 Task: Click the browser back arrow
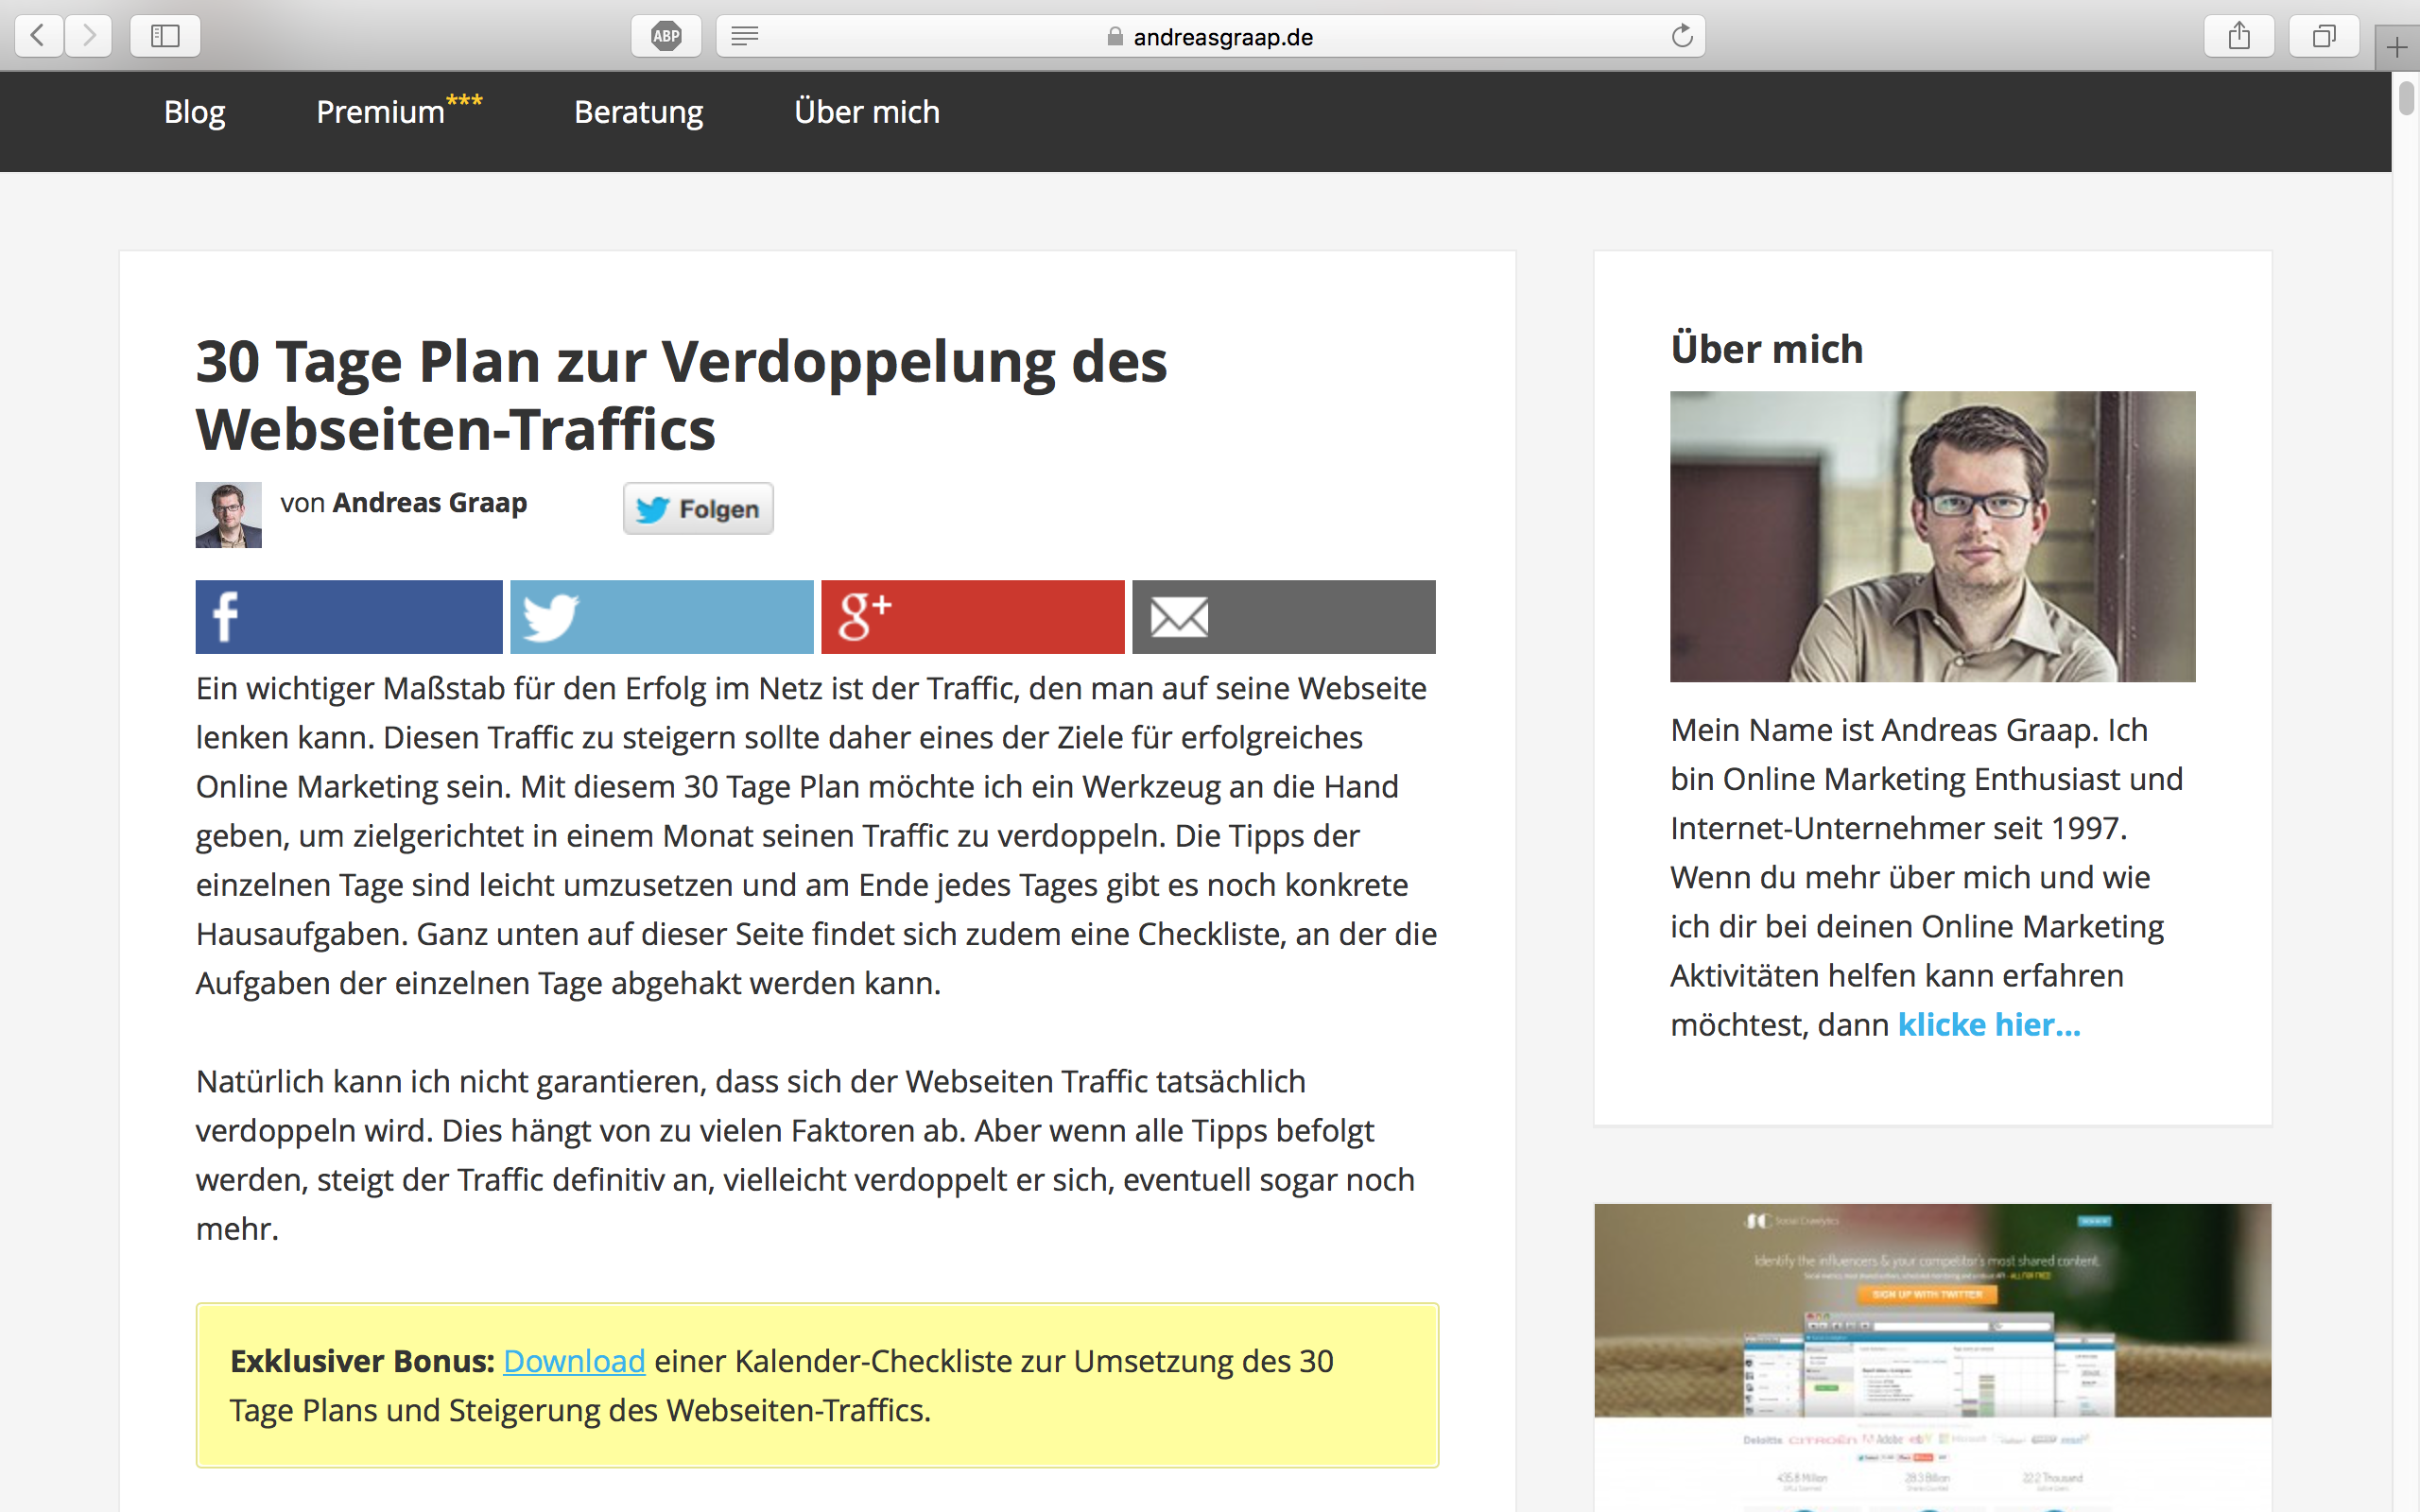point(38,36)
